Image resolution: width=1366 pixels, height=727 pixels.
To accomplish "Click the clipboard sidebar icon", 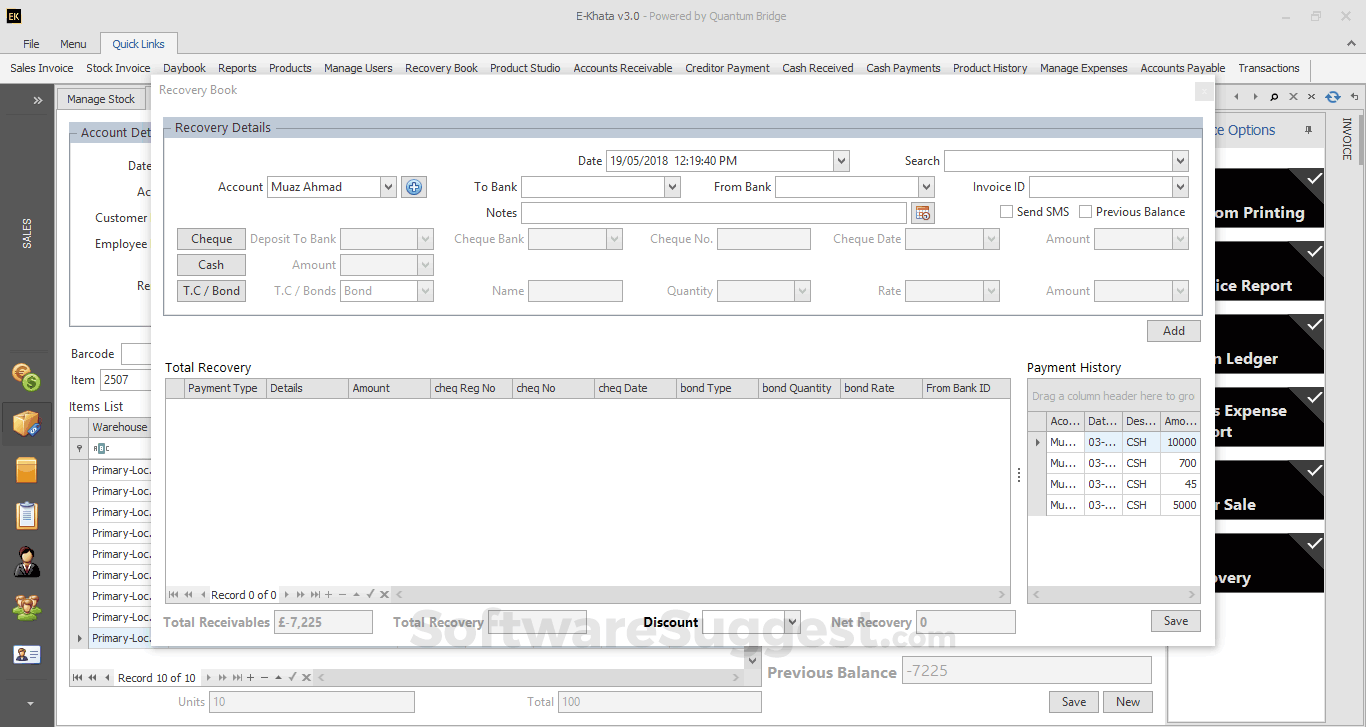I will pos(26,515).
